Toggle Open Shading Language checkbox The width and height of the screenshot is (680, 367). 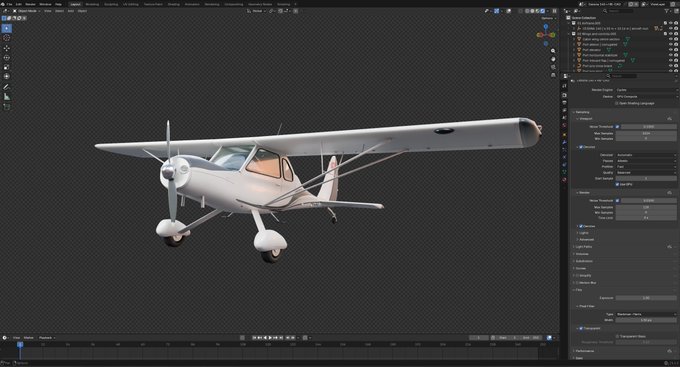pyautogui.click(x=617, y=103)
